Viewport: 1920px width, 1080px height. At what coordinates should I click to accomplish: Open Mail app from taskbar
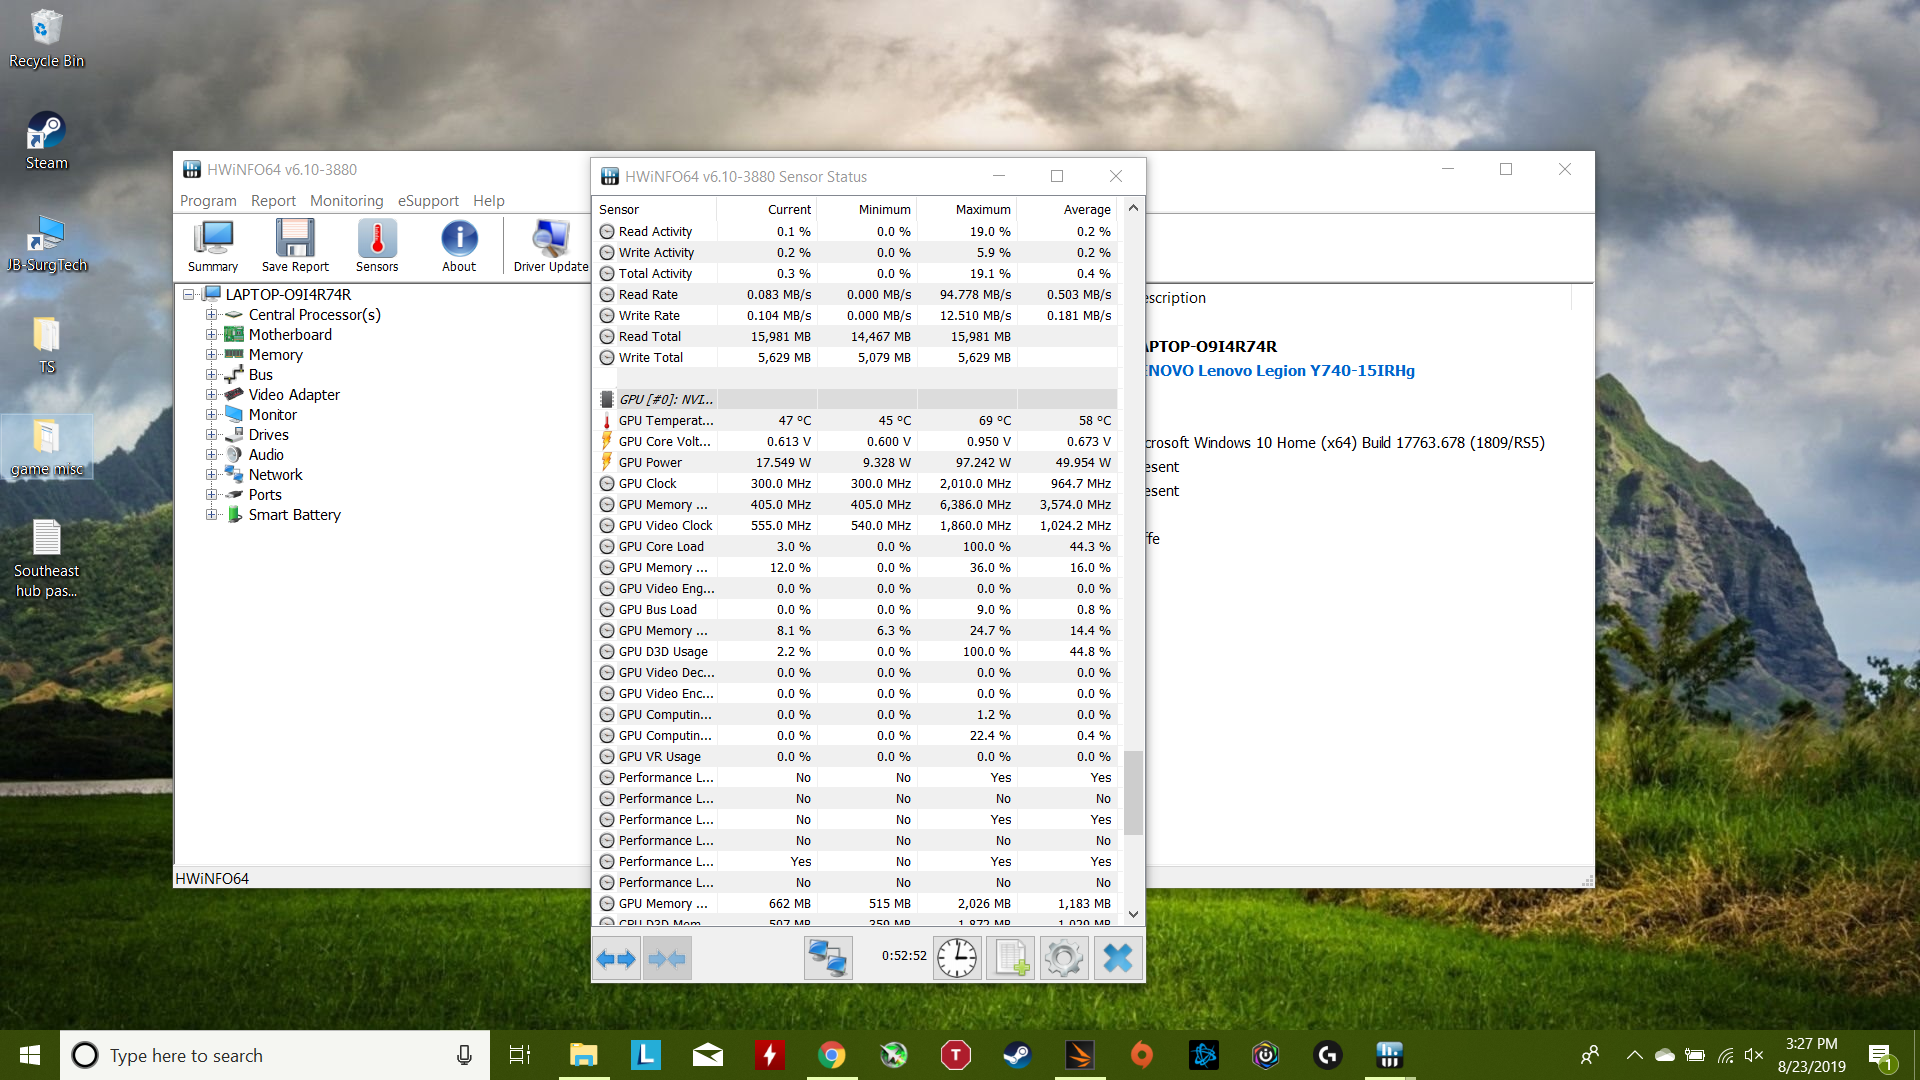tap(707, 1055)
